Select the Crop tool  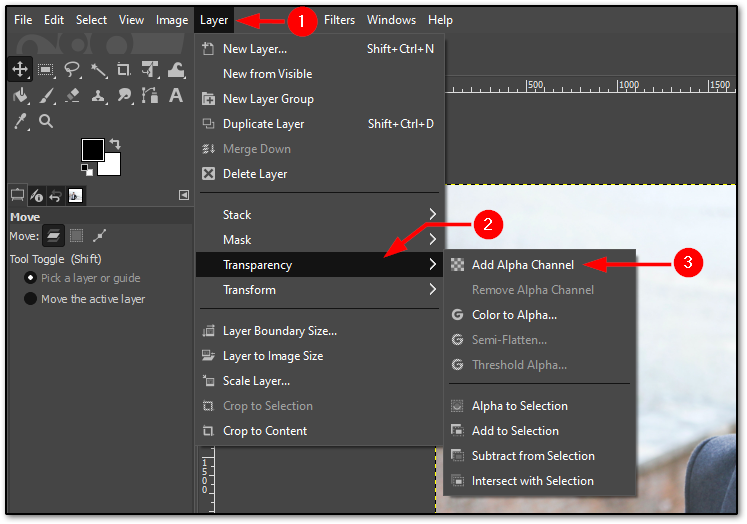124,70
